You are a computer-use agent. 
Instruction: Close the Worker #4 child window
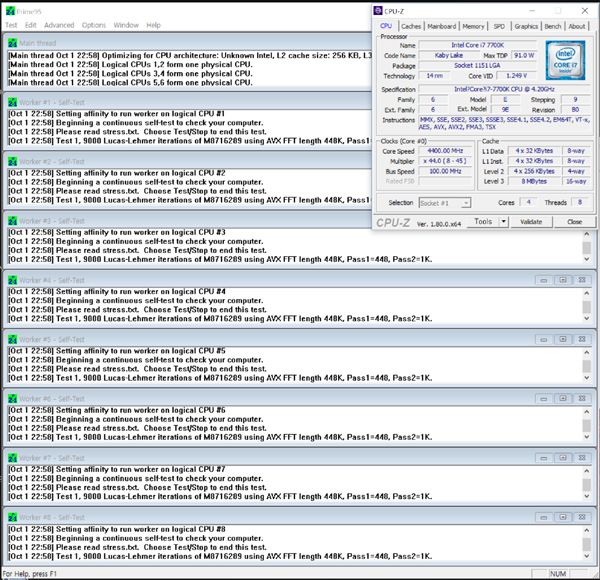(582, 280)
